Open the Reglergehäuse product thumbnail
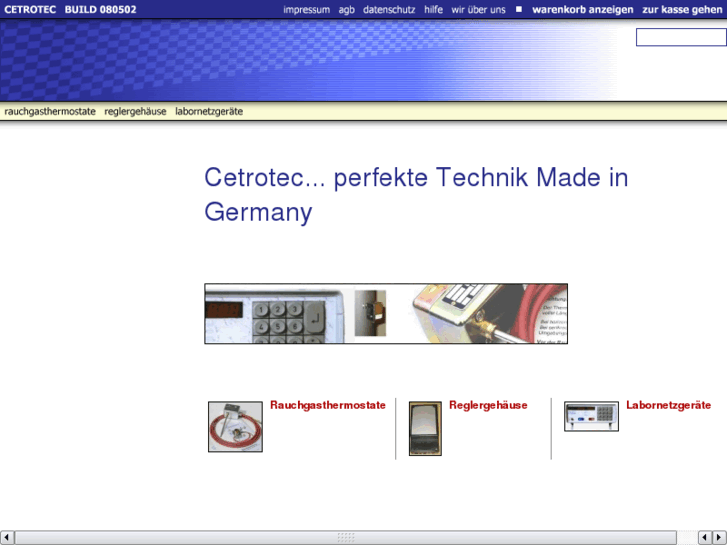Screen dimensions: 727x545 425,429
